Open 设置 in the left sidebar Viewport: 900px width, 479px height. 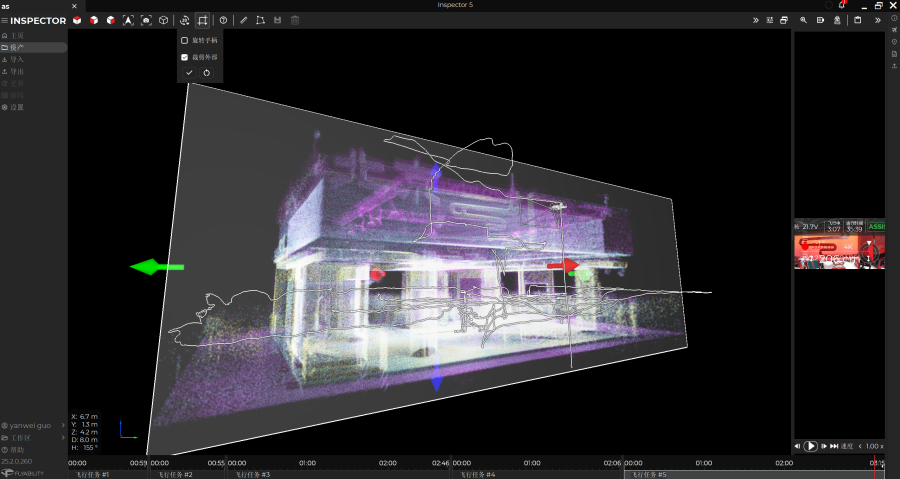click(17, 107)
